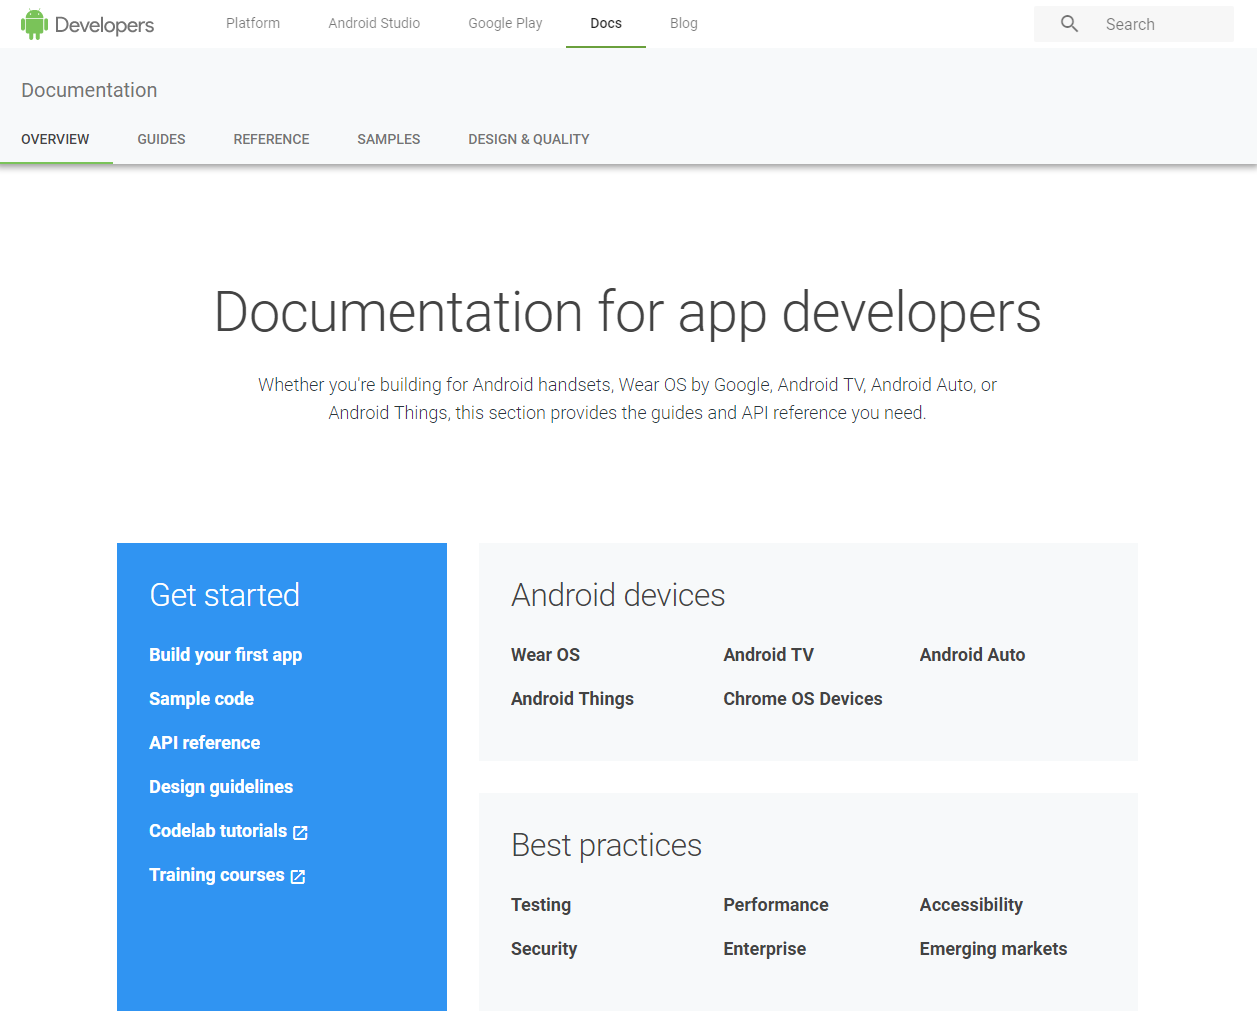Click the search magnifier icon
This screenshot has height=1016, width=1257.
click(x=1069, y=23)
